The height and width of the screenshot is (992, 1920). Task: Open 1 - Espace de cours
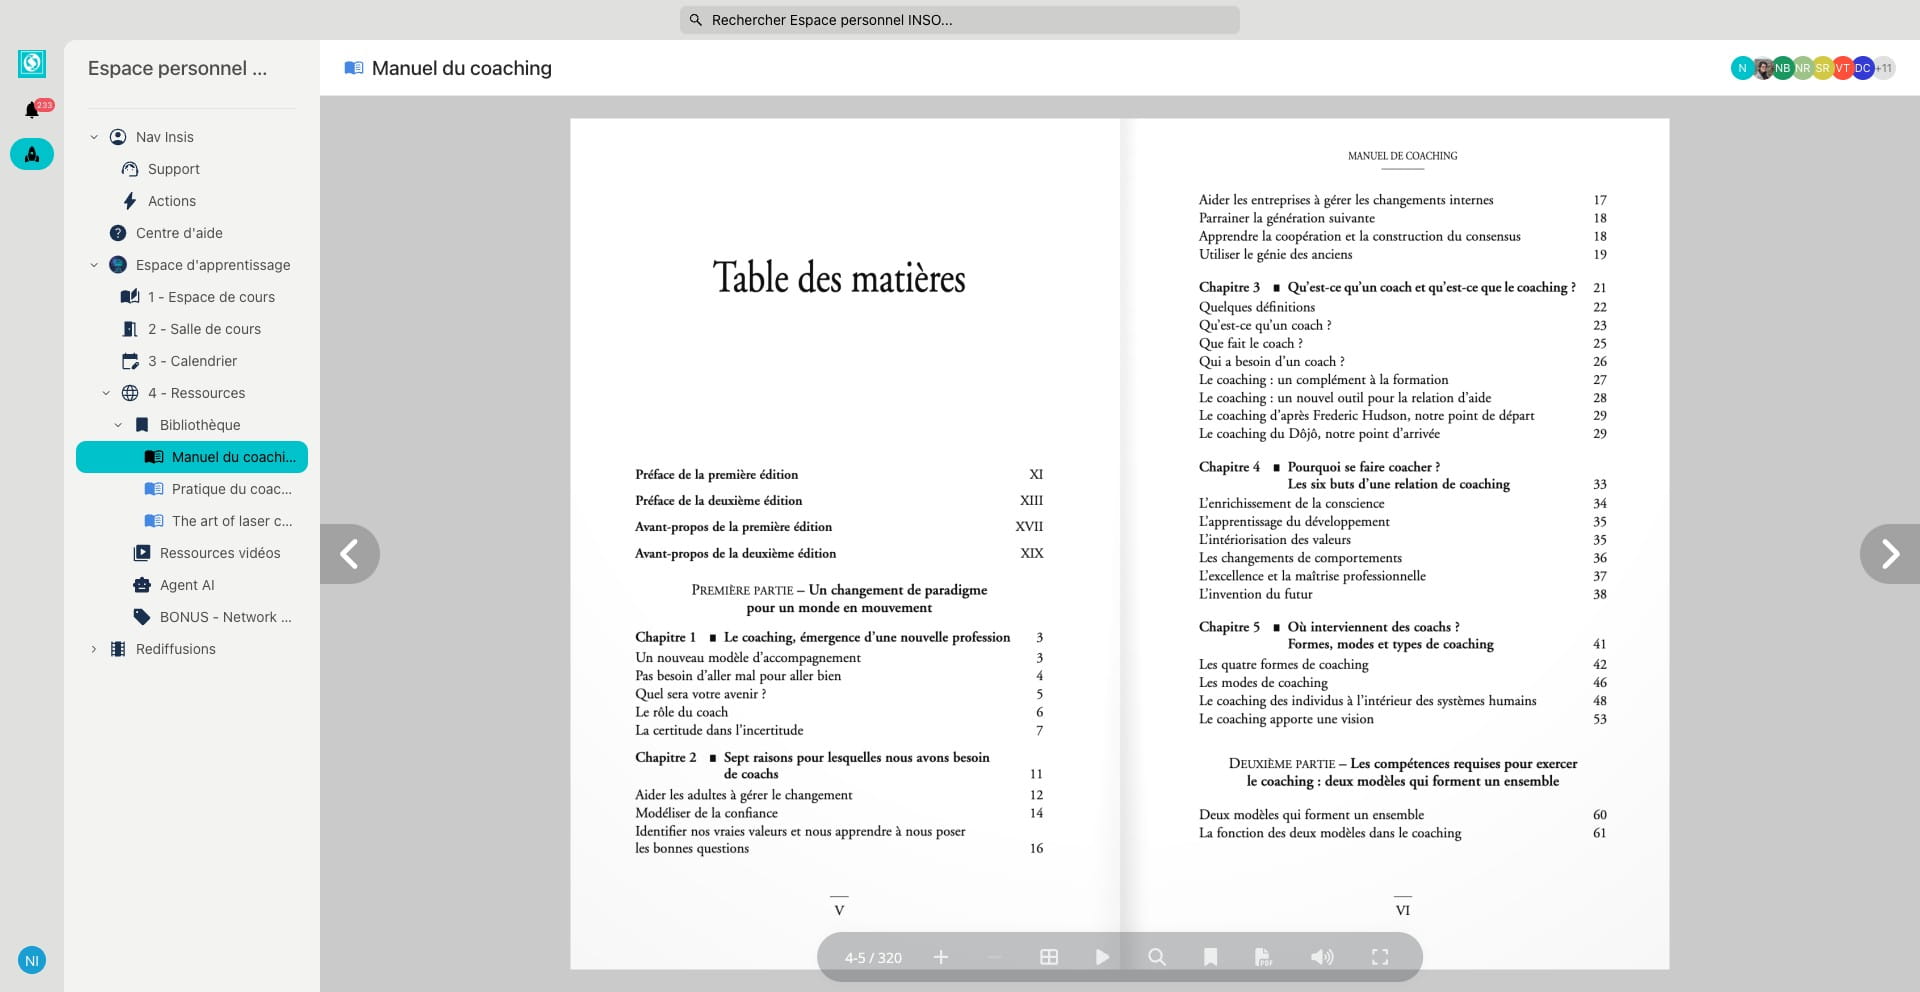click(211, 297)
